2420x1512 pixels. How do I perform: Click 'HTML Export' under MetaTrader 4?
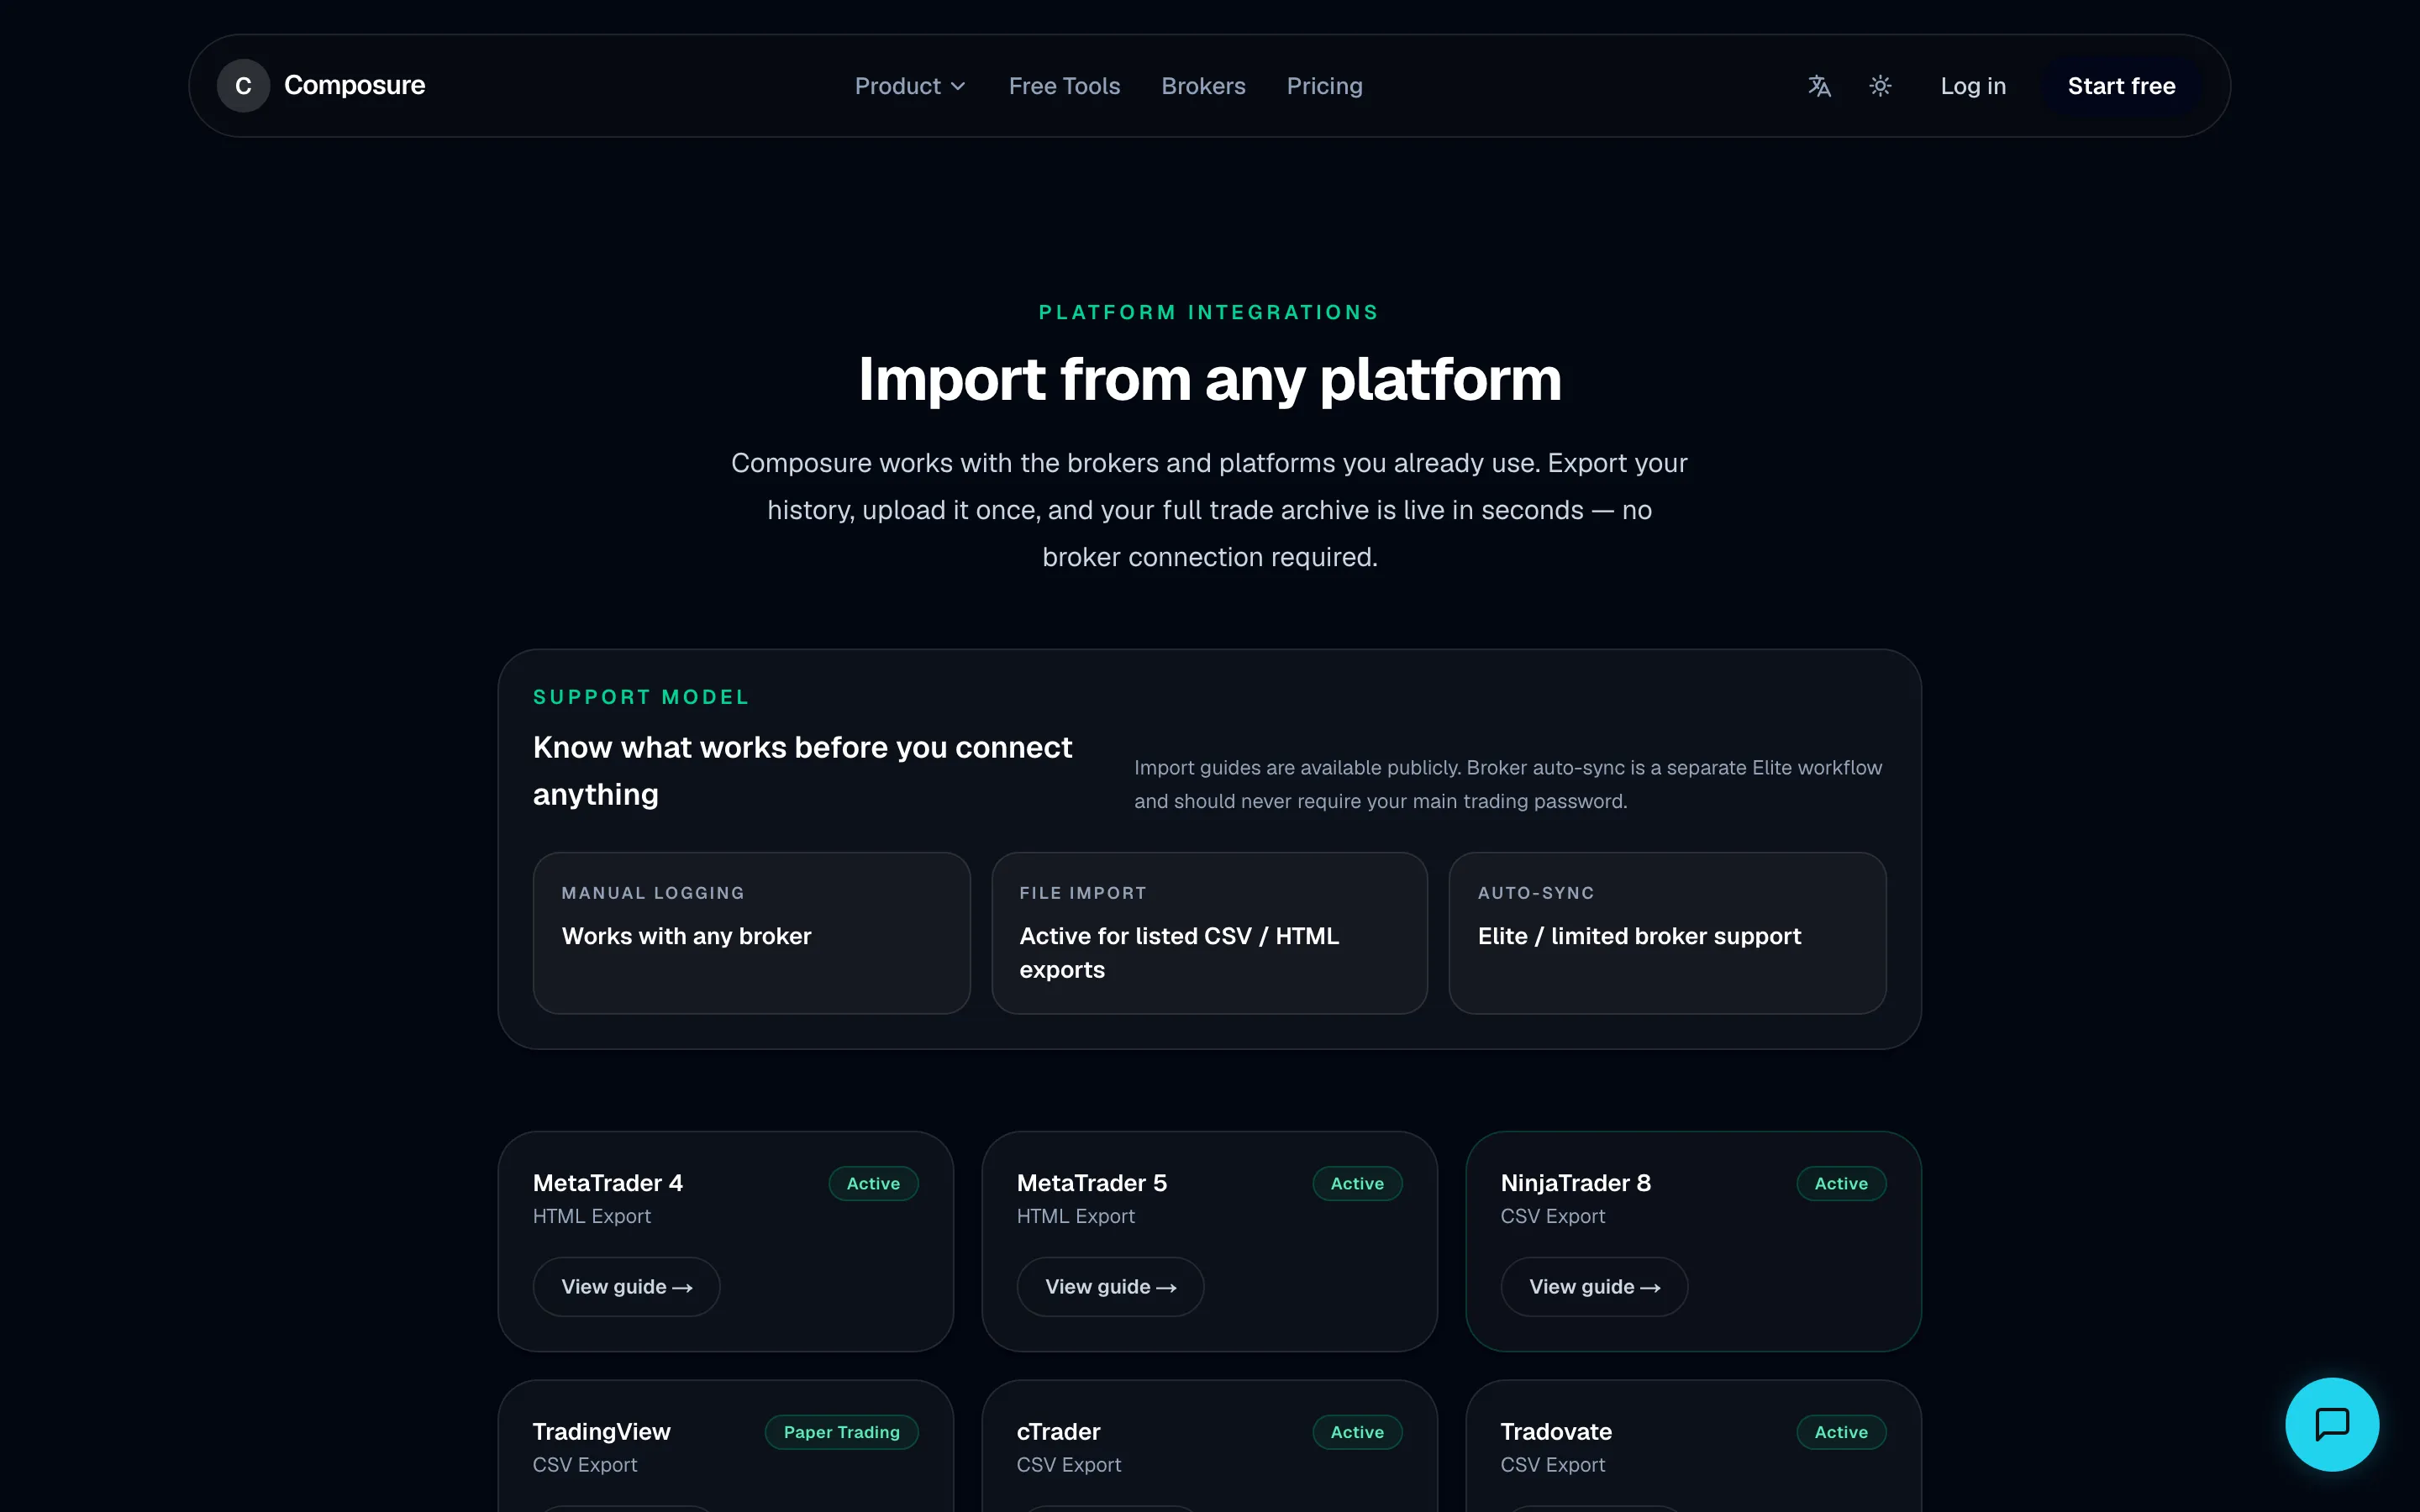click(x=592, y=1216)
